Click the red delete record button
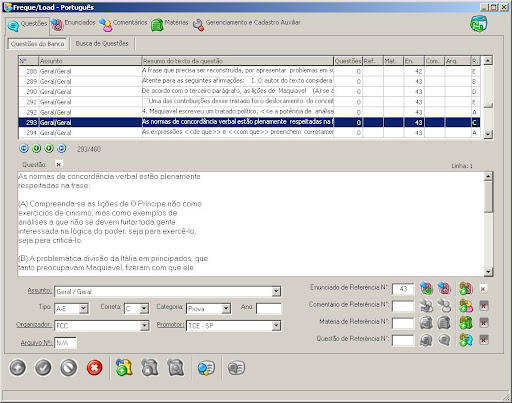This screenshot has height=403, width=512. pos(94,368)
